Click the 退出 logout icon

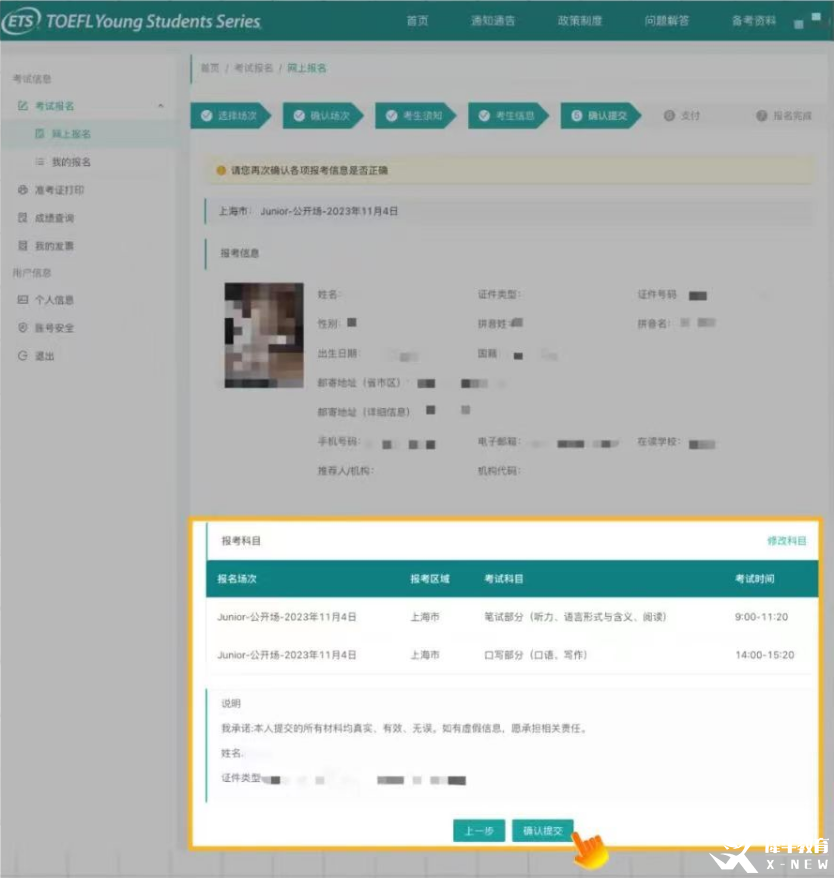(22, 356)
